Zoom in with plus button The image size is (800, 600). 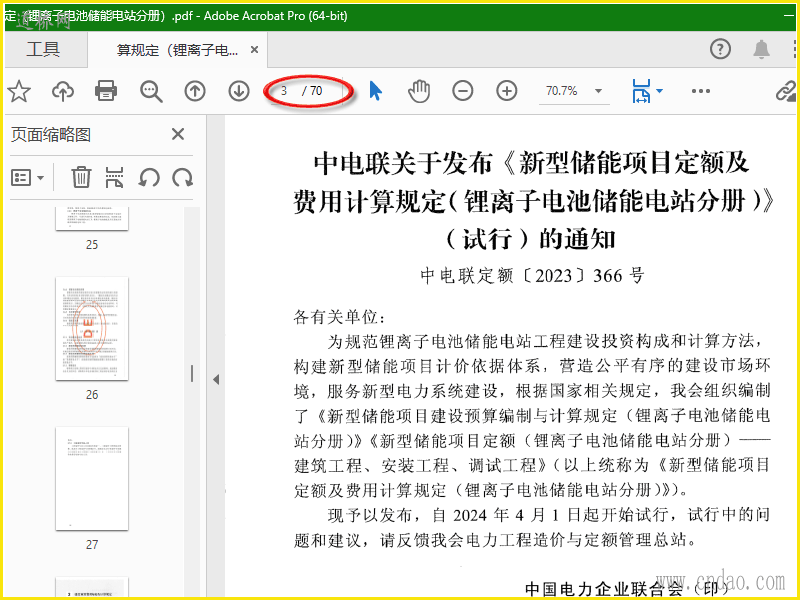pos(507,91)
